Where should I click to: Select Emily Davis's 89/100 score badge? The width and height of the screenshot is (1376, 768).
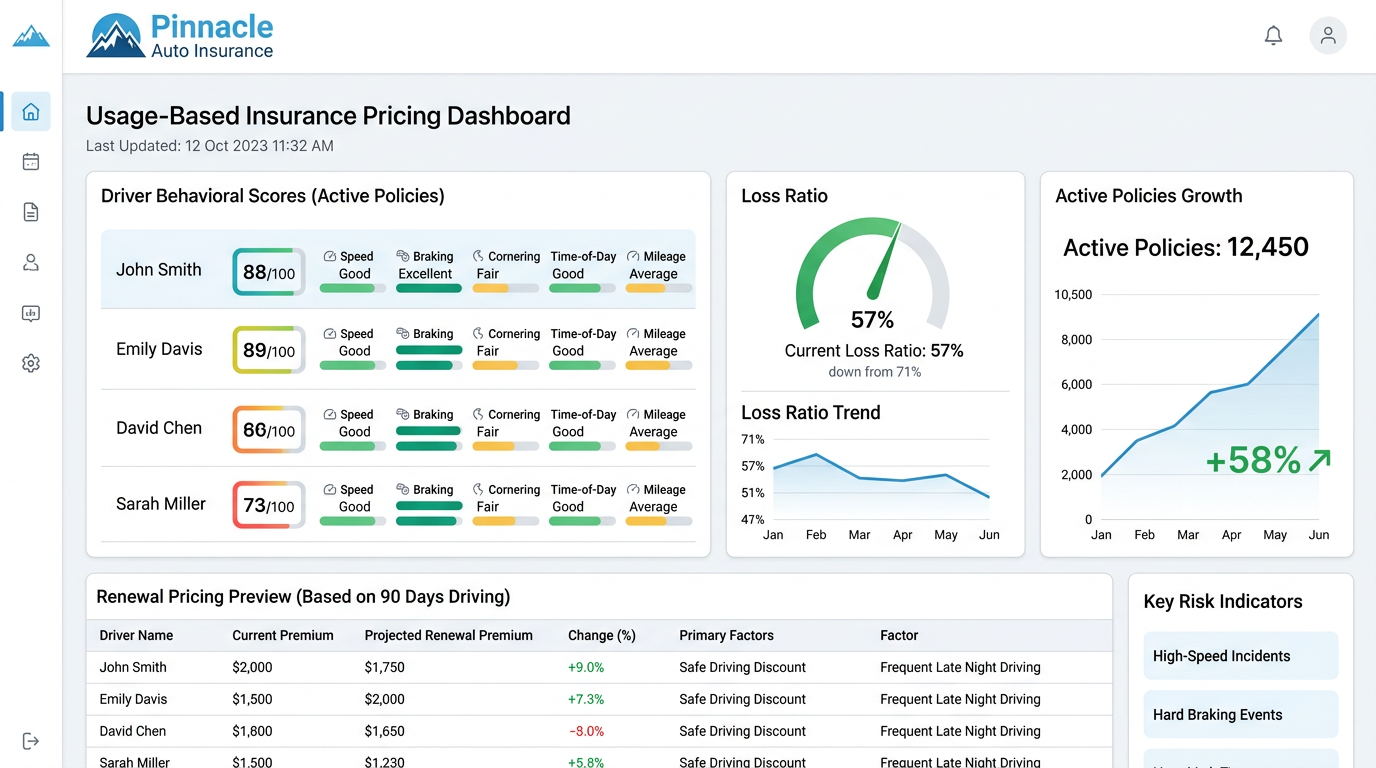point(269,350)
